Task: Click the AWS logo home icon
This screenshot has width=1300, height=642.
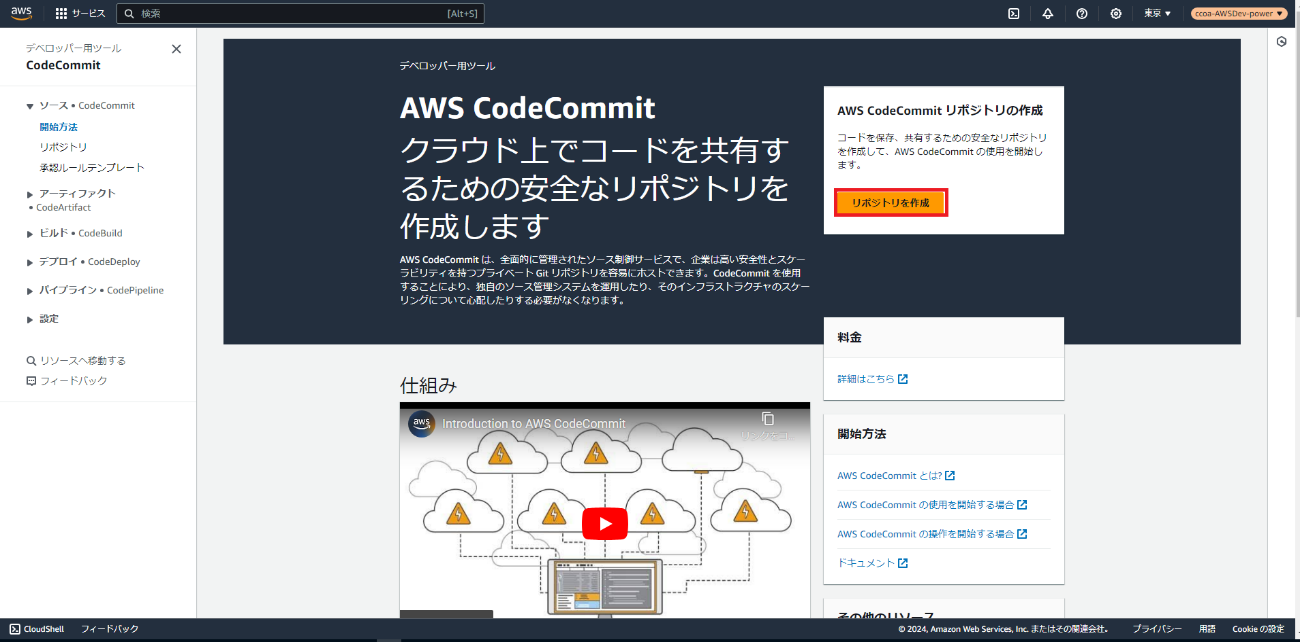Action: (22, 13)
